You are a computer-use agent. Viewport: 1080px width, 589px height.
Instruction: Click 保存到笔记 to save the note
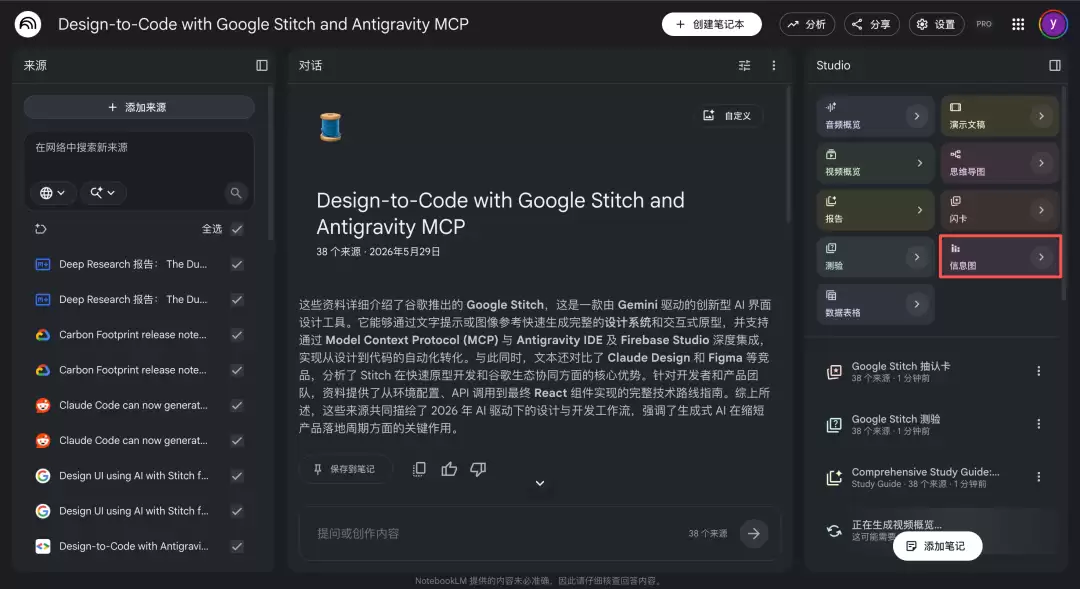pyautogui.click(x=344, y=469)
